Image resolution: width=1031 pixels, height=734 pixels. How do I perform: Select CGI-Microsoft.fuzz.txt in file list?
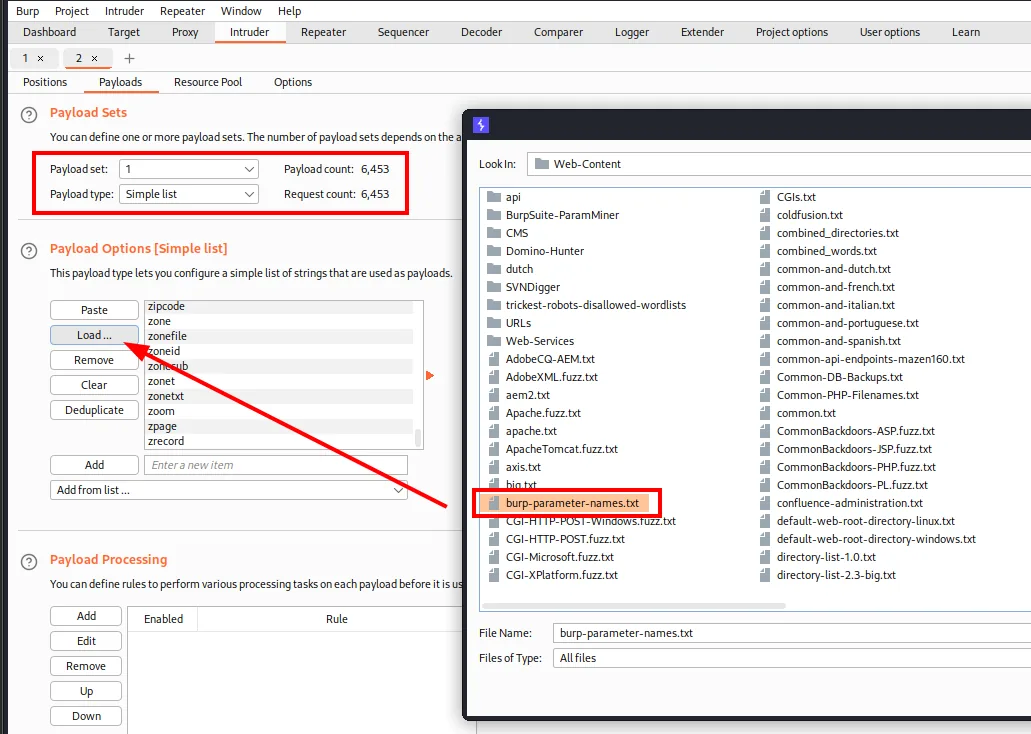coord(560,557)
